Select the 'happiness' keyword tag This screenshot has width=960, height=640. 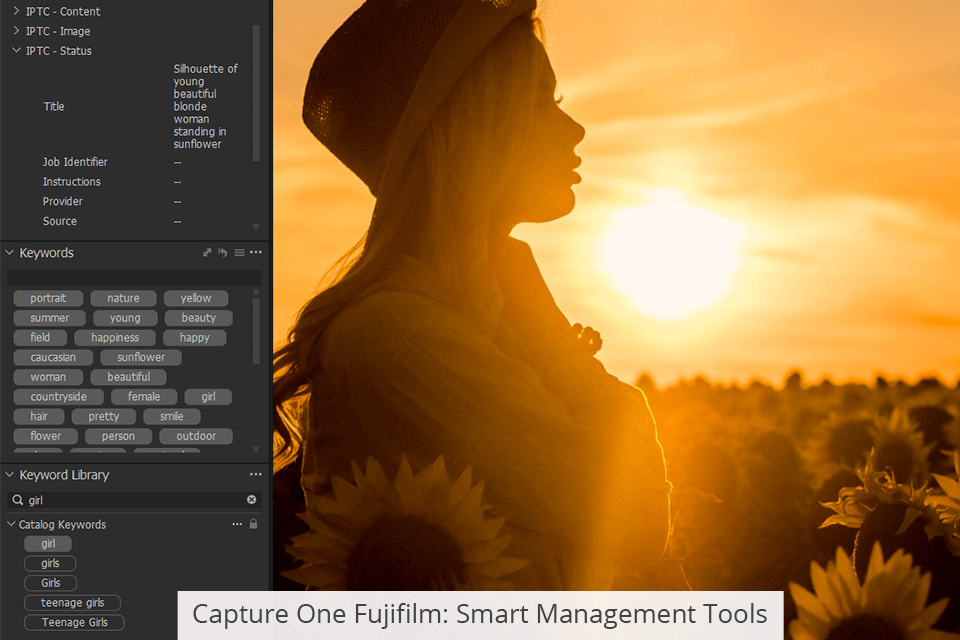[115, 337]
